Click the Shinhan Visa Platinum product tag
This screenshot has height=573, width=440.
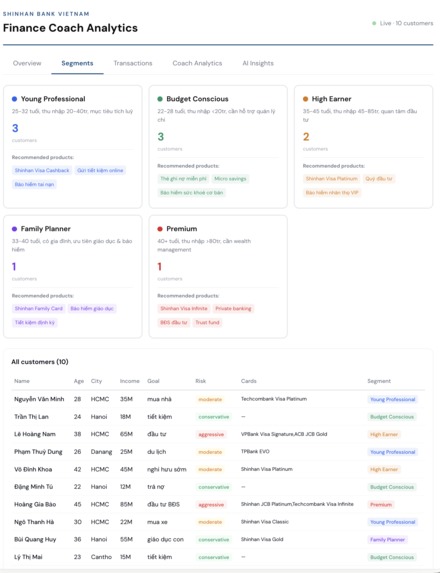coord(331,179)
